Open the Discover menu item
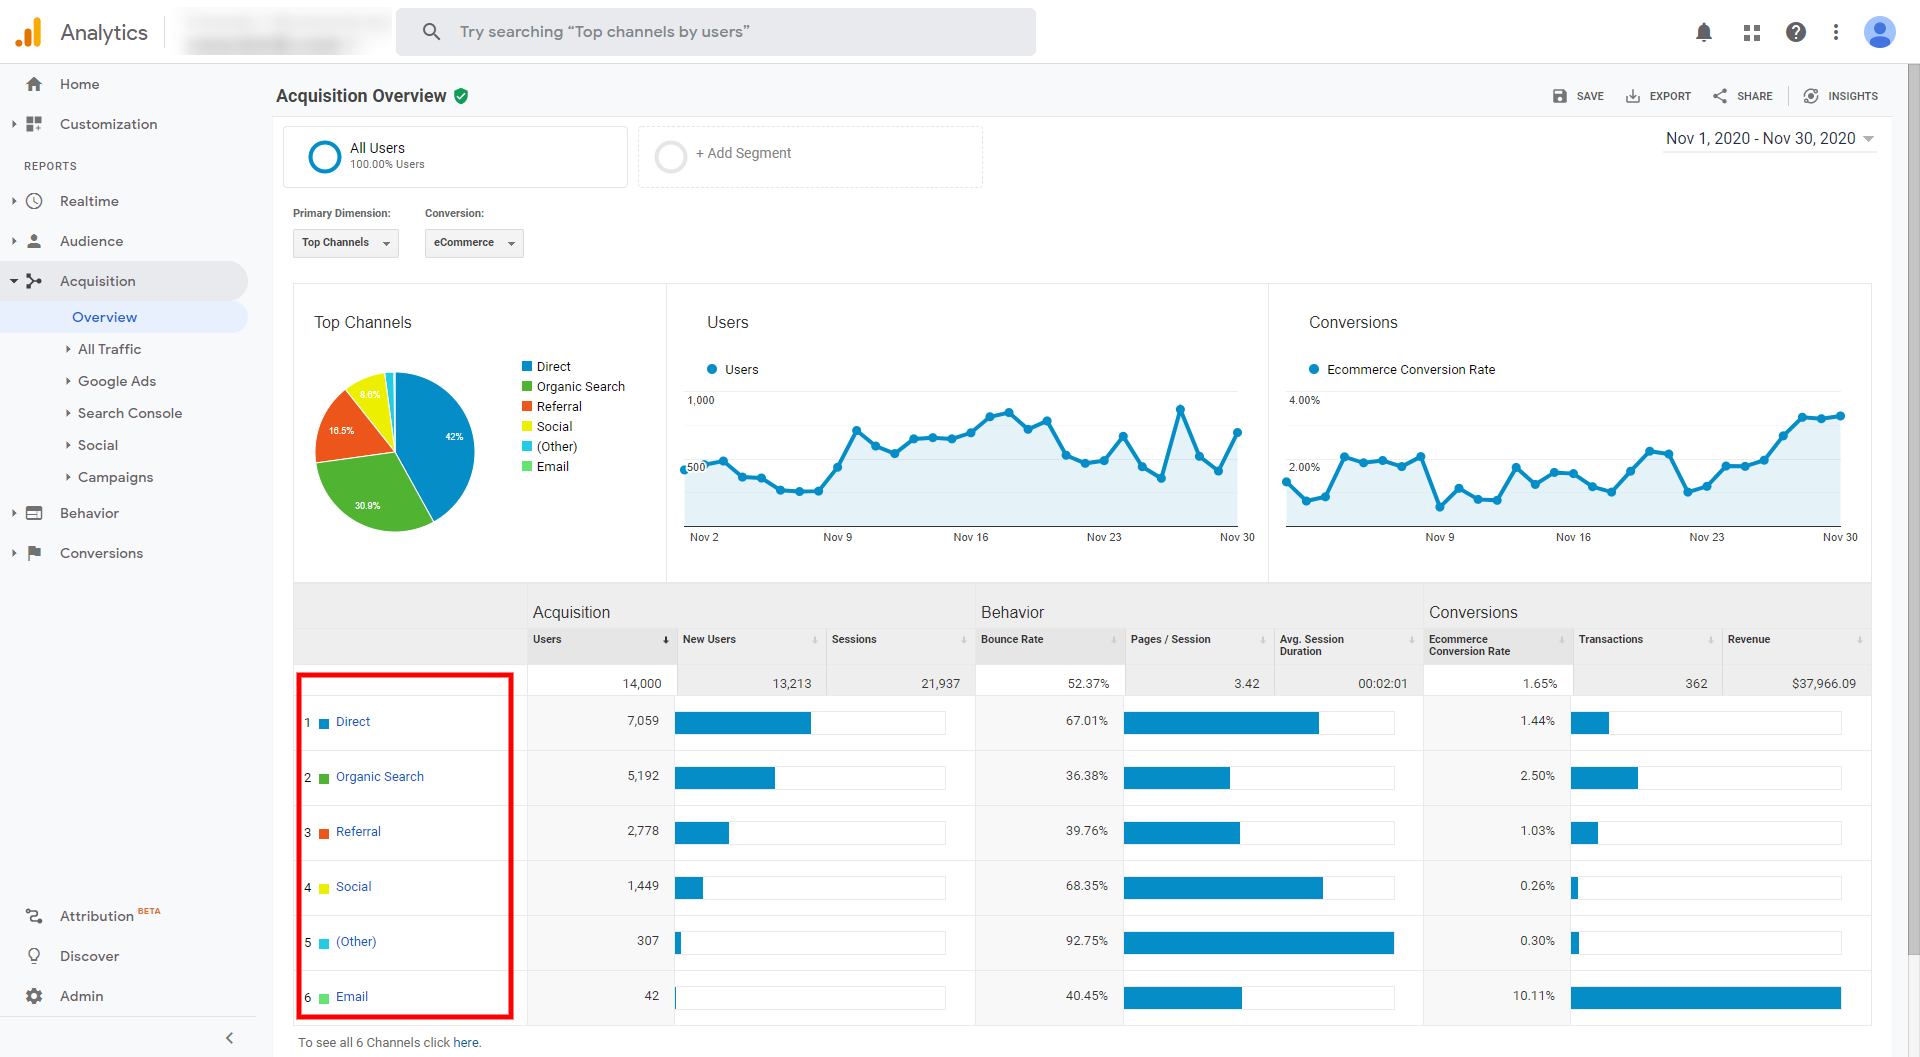Image resolution: width=1920 pixels, height=1057 pixels. (89, 956)
